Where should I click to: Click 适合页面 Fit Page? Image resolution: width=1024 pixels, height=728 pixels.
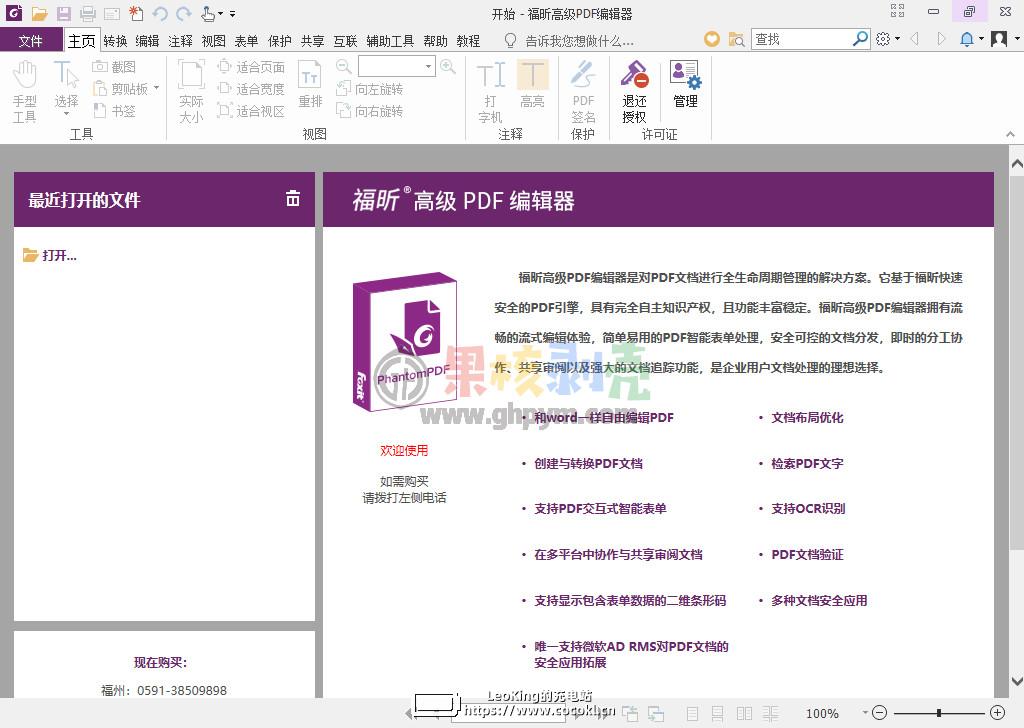click(x=251, y=67)
